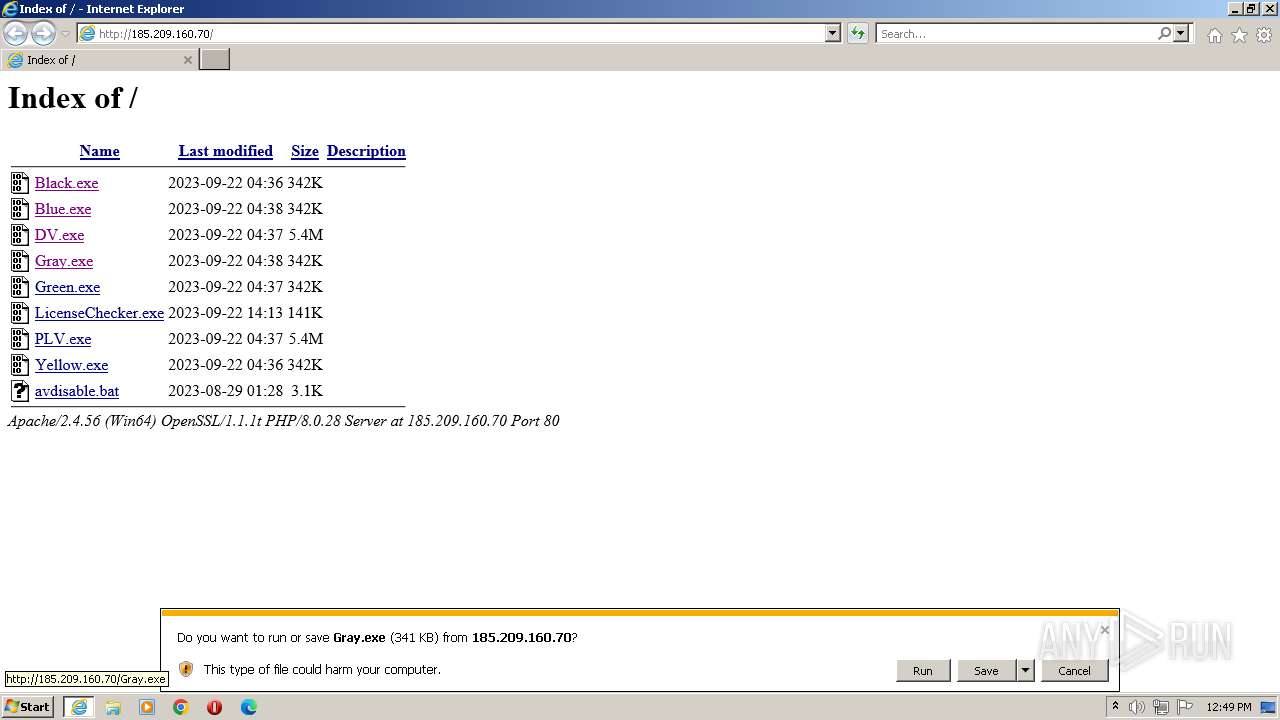Click the magnifier search icon

point(1165,33)
